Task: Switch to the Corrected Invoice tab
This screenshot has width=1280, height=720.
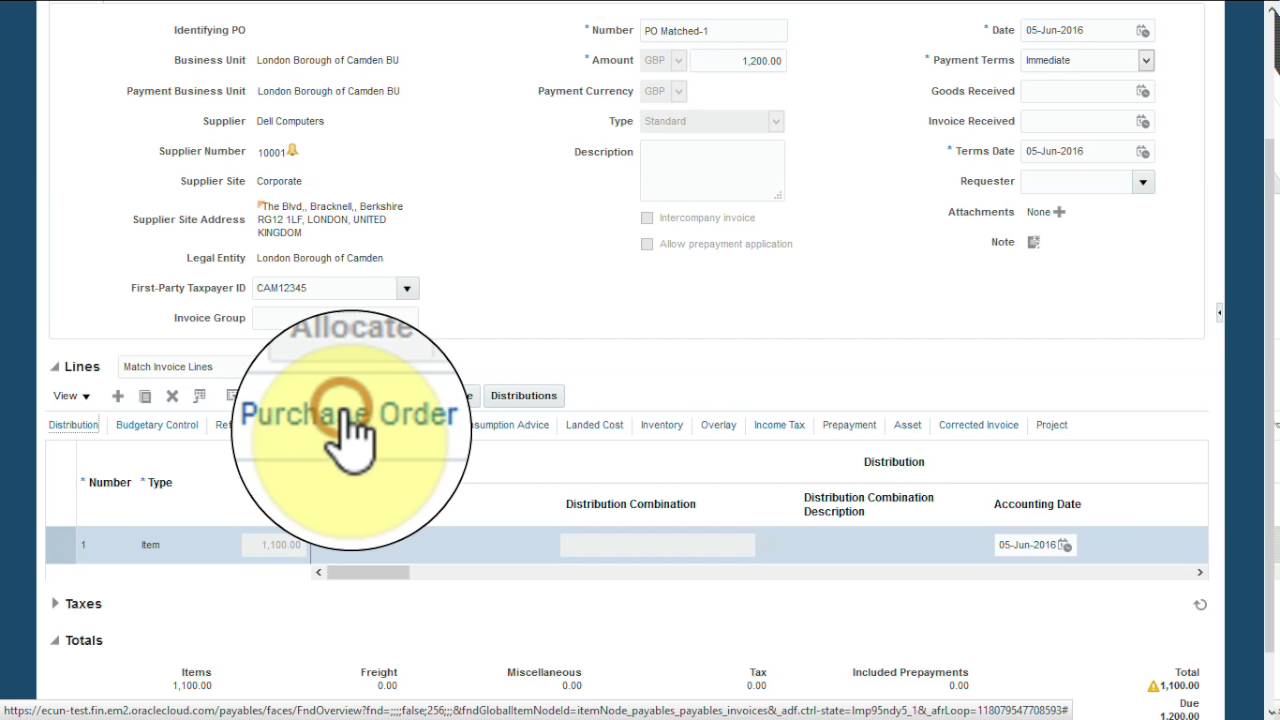Action: (978, 425)
